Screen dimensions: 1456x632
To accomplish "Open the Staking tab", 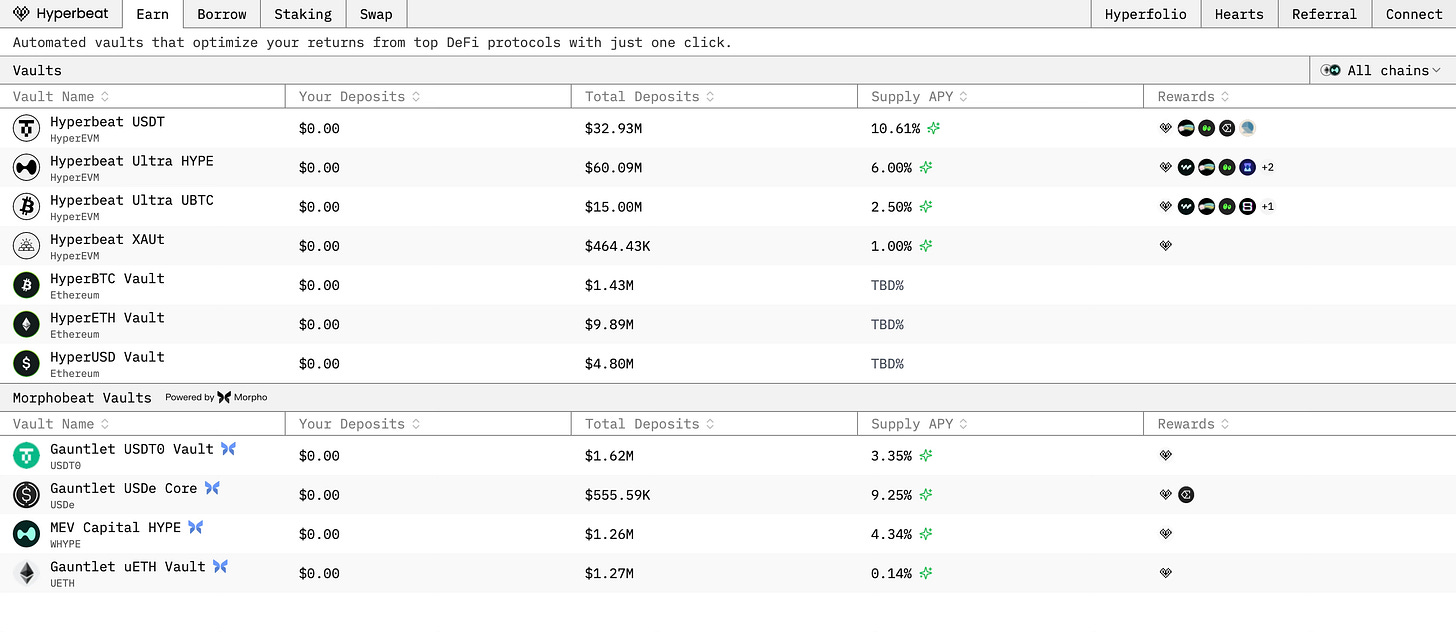I will point(303,14).
